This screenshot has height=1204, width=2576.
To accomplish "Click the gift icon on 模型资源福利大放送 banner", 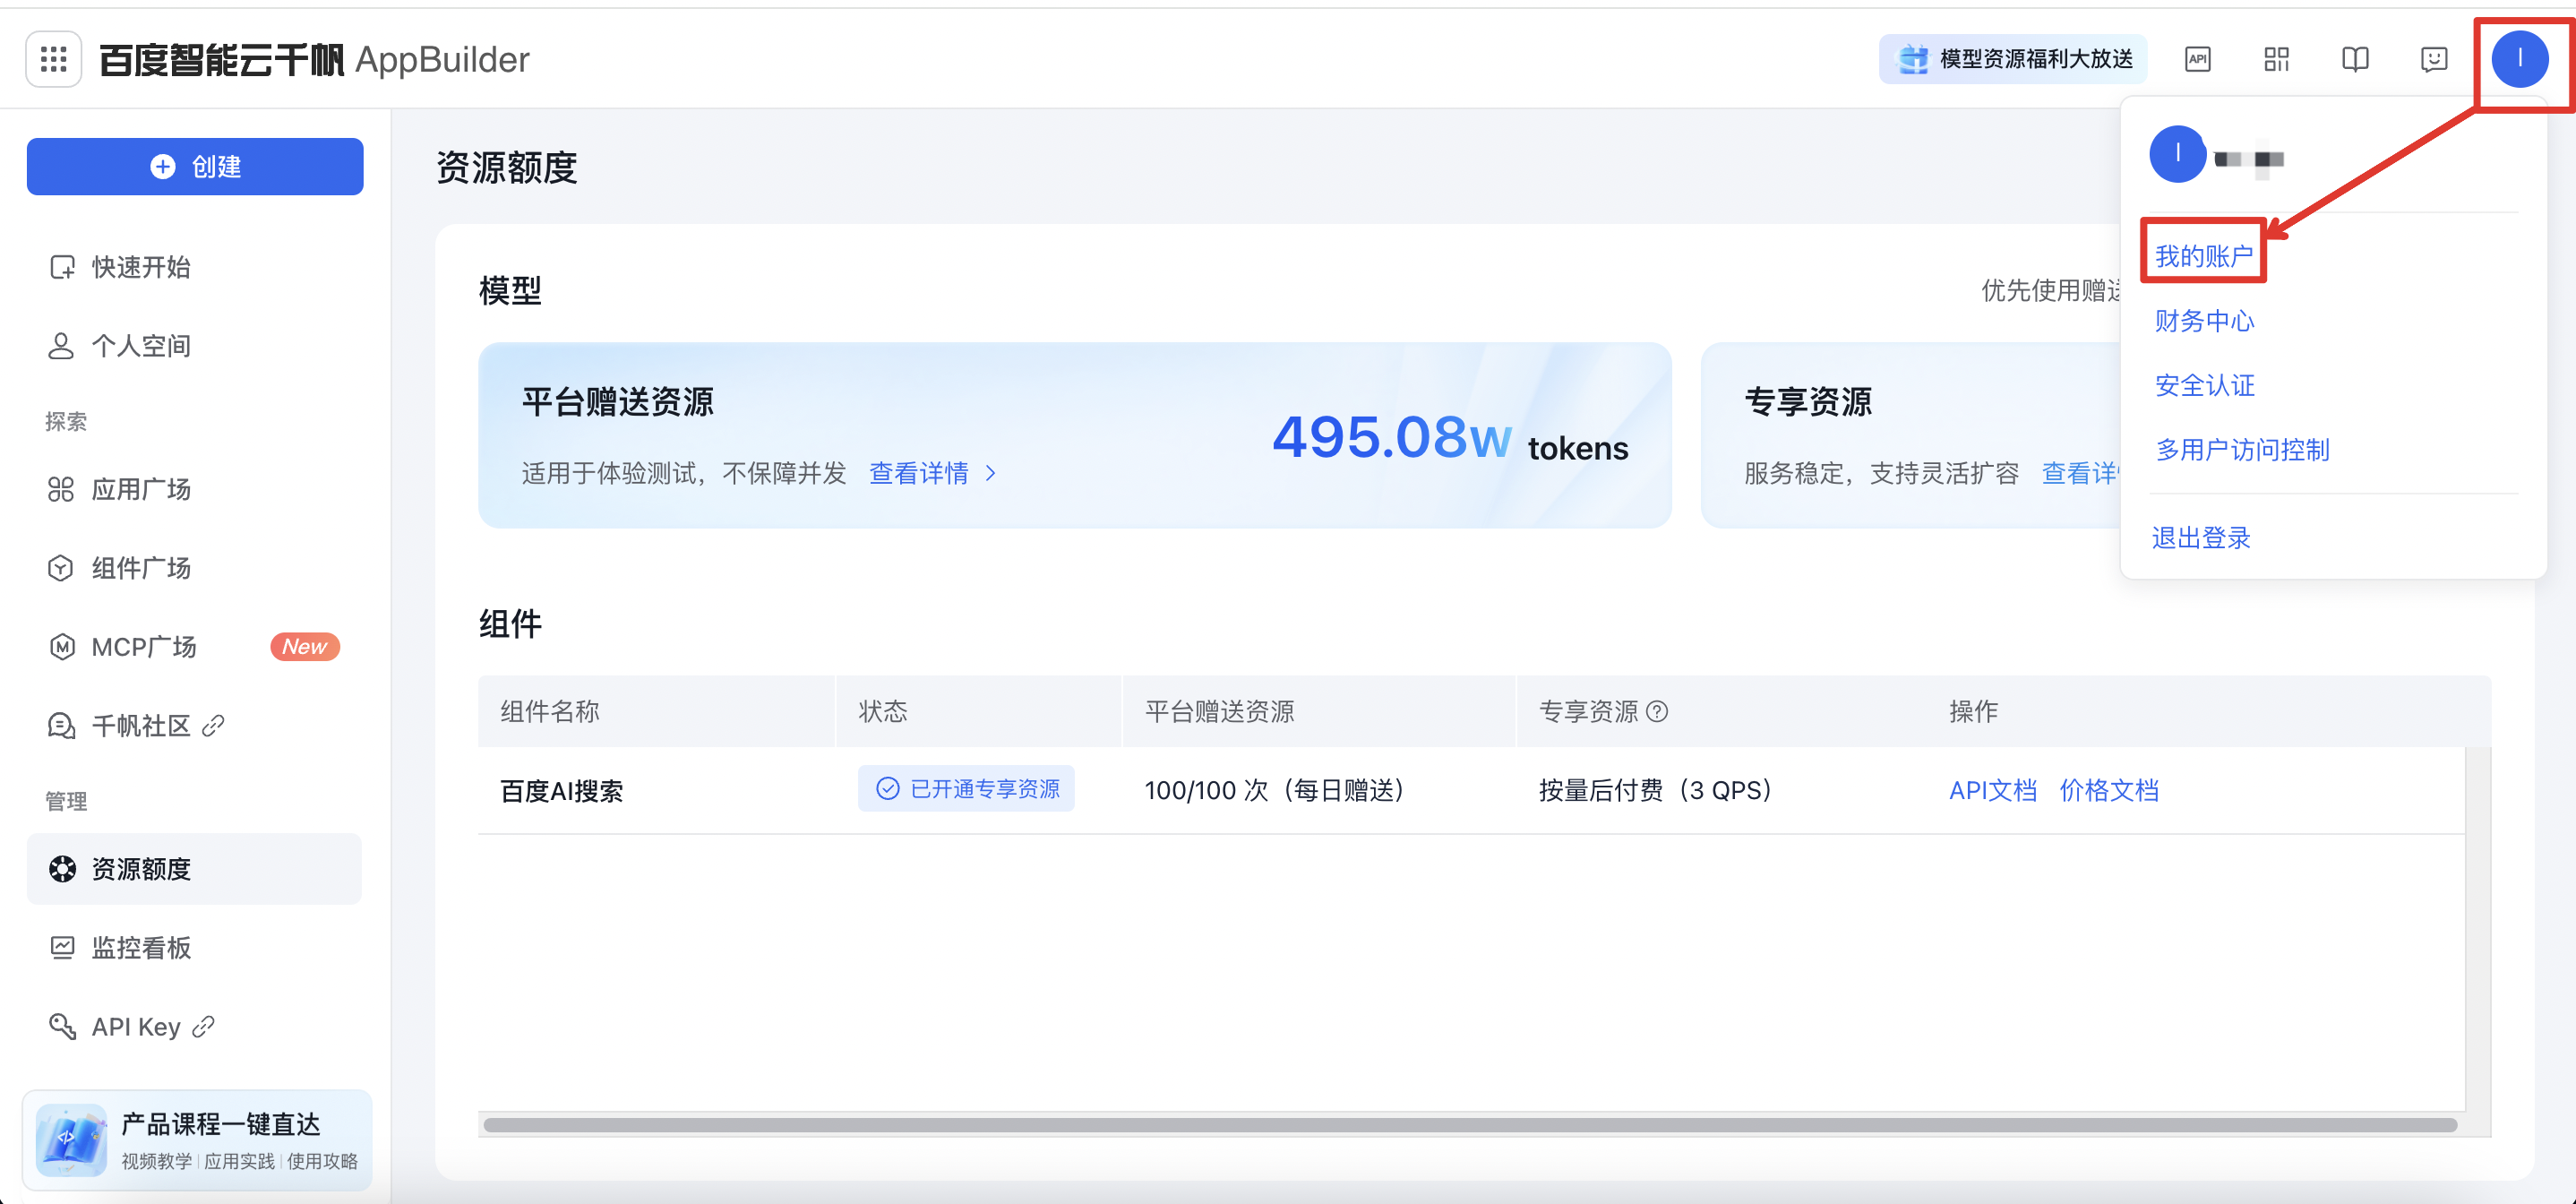I will tap(1912, 60).
